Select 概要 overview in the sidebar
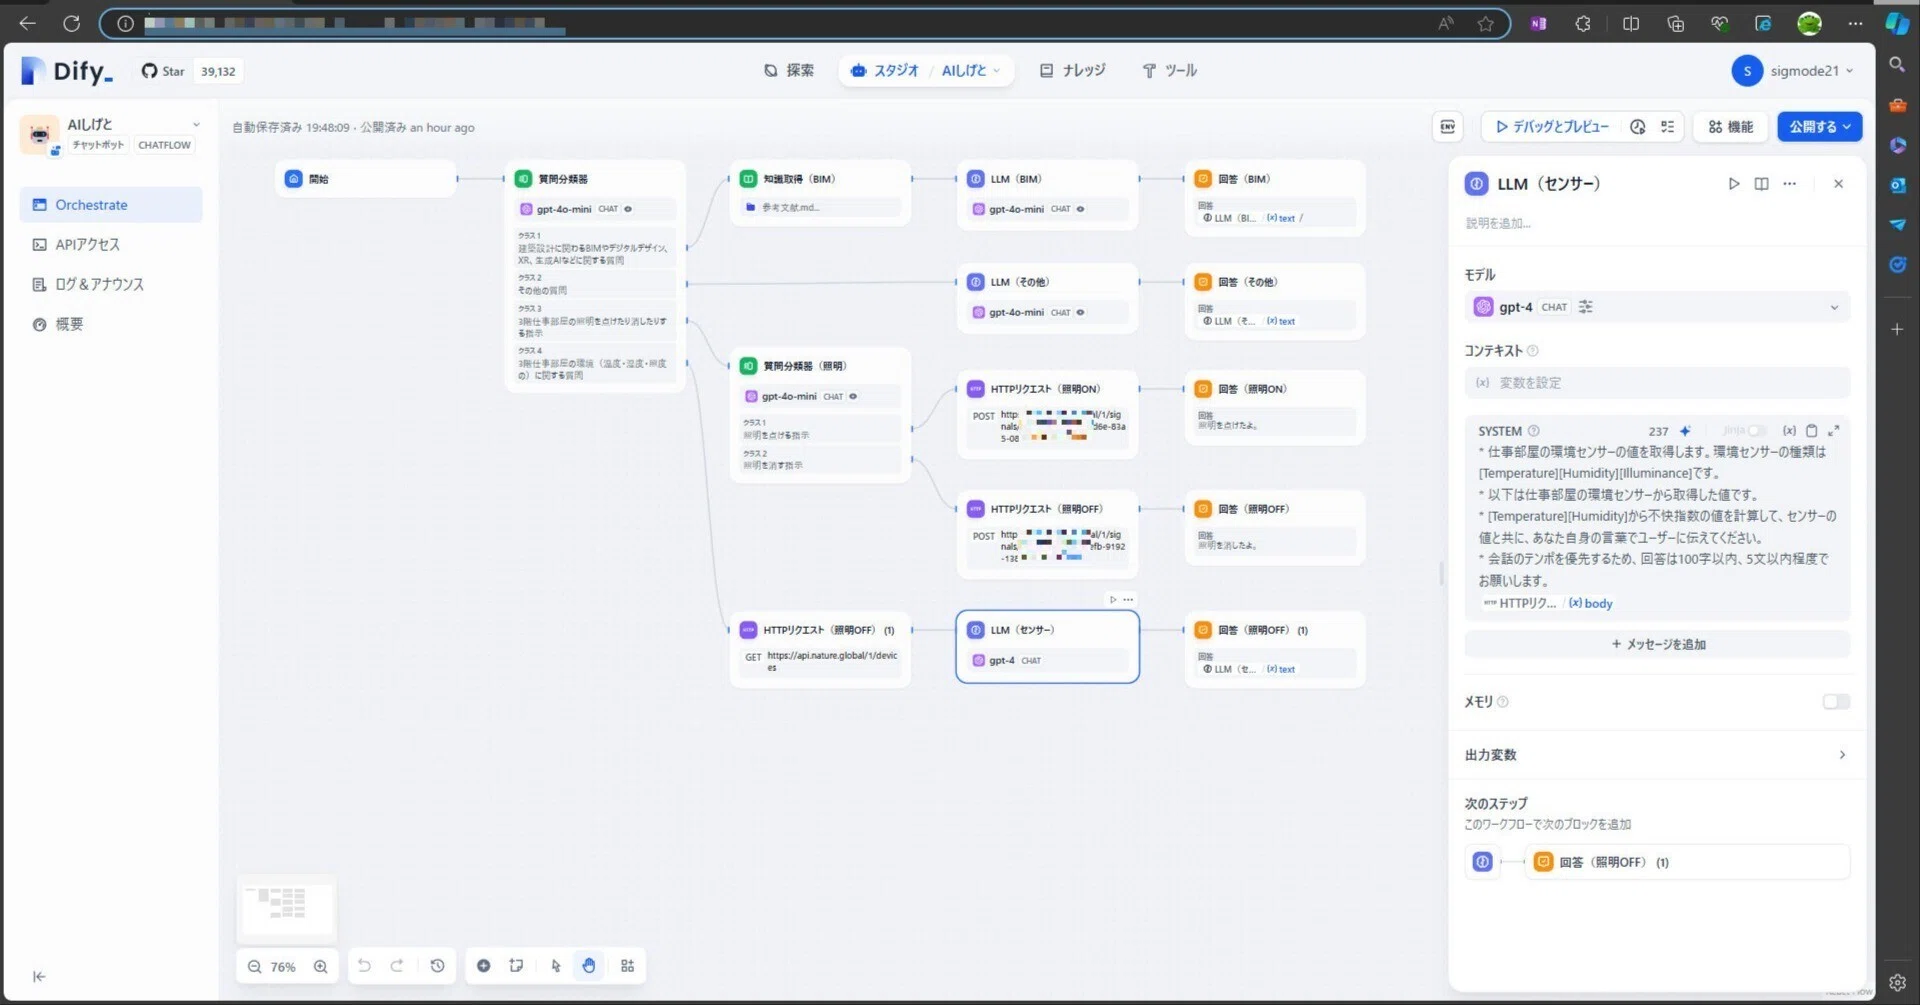This screenshot has width=1920, height=1005. (x=111, y=324)
